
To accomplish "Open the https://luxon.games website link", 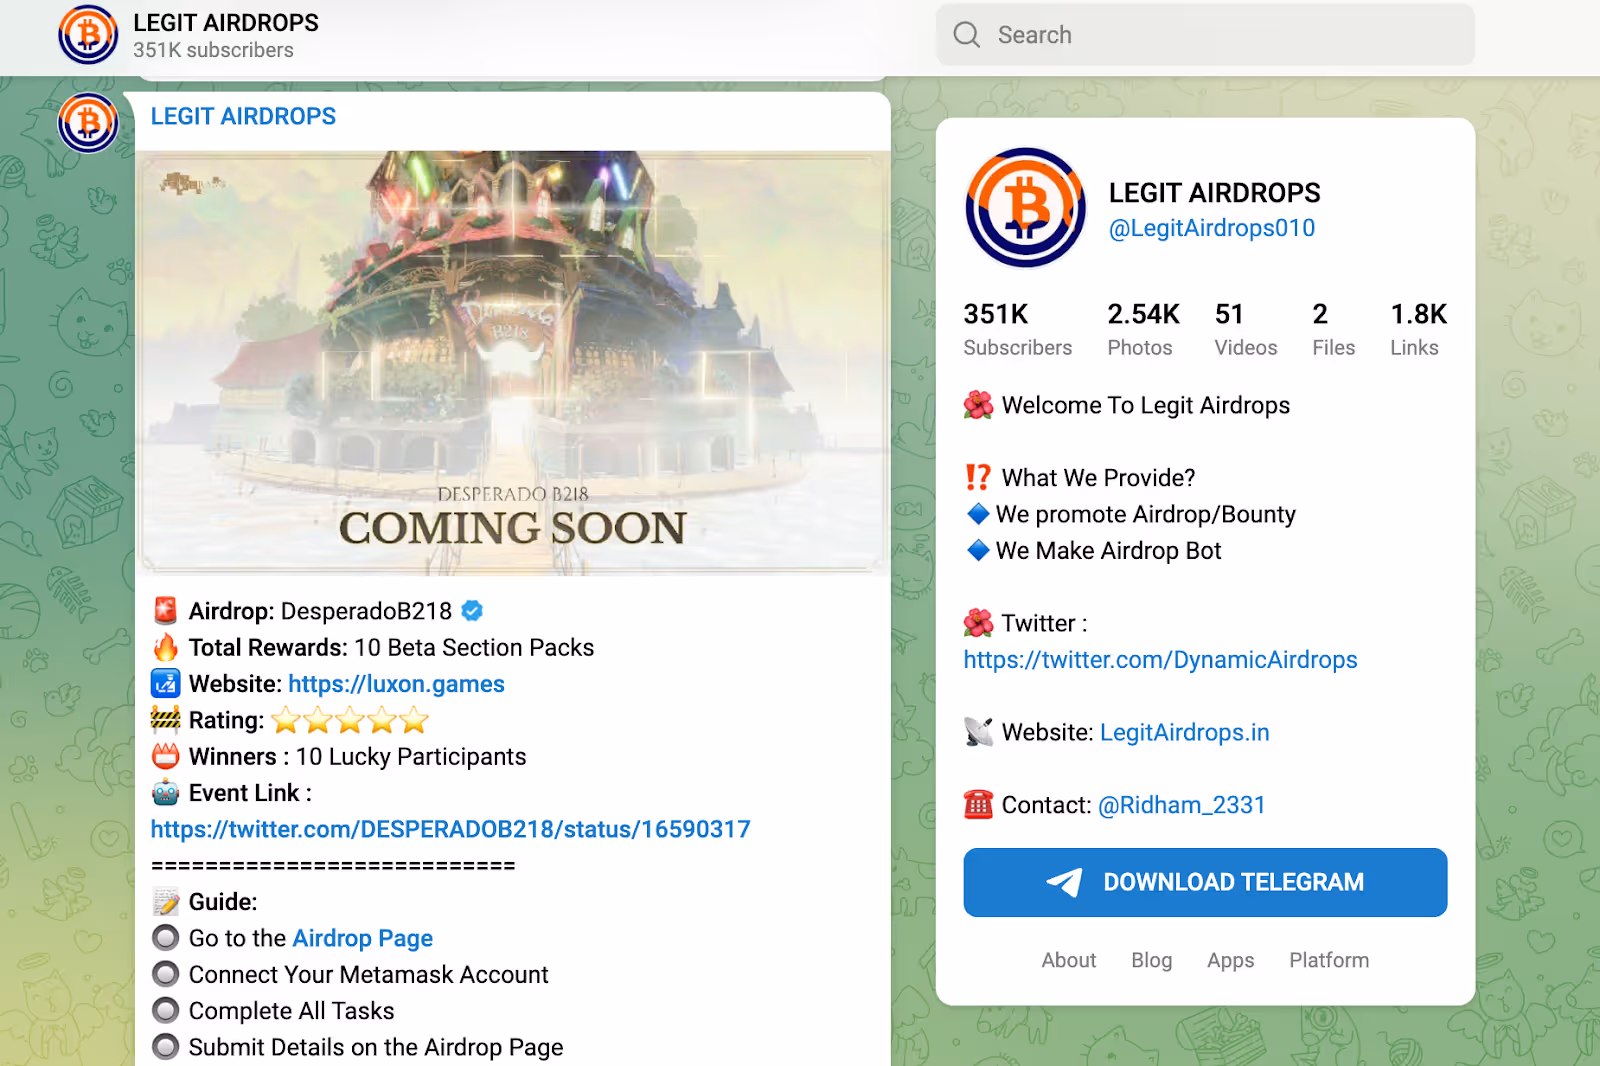I will tap(396, 684).
